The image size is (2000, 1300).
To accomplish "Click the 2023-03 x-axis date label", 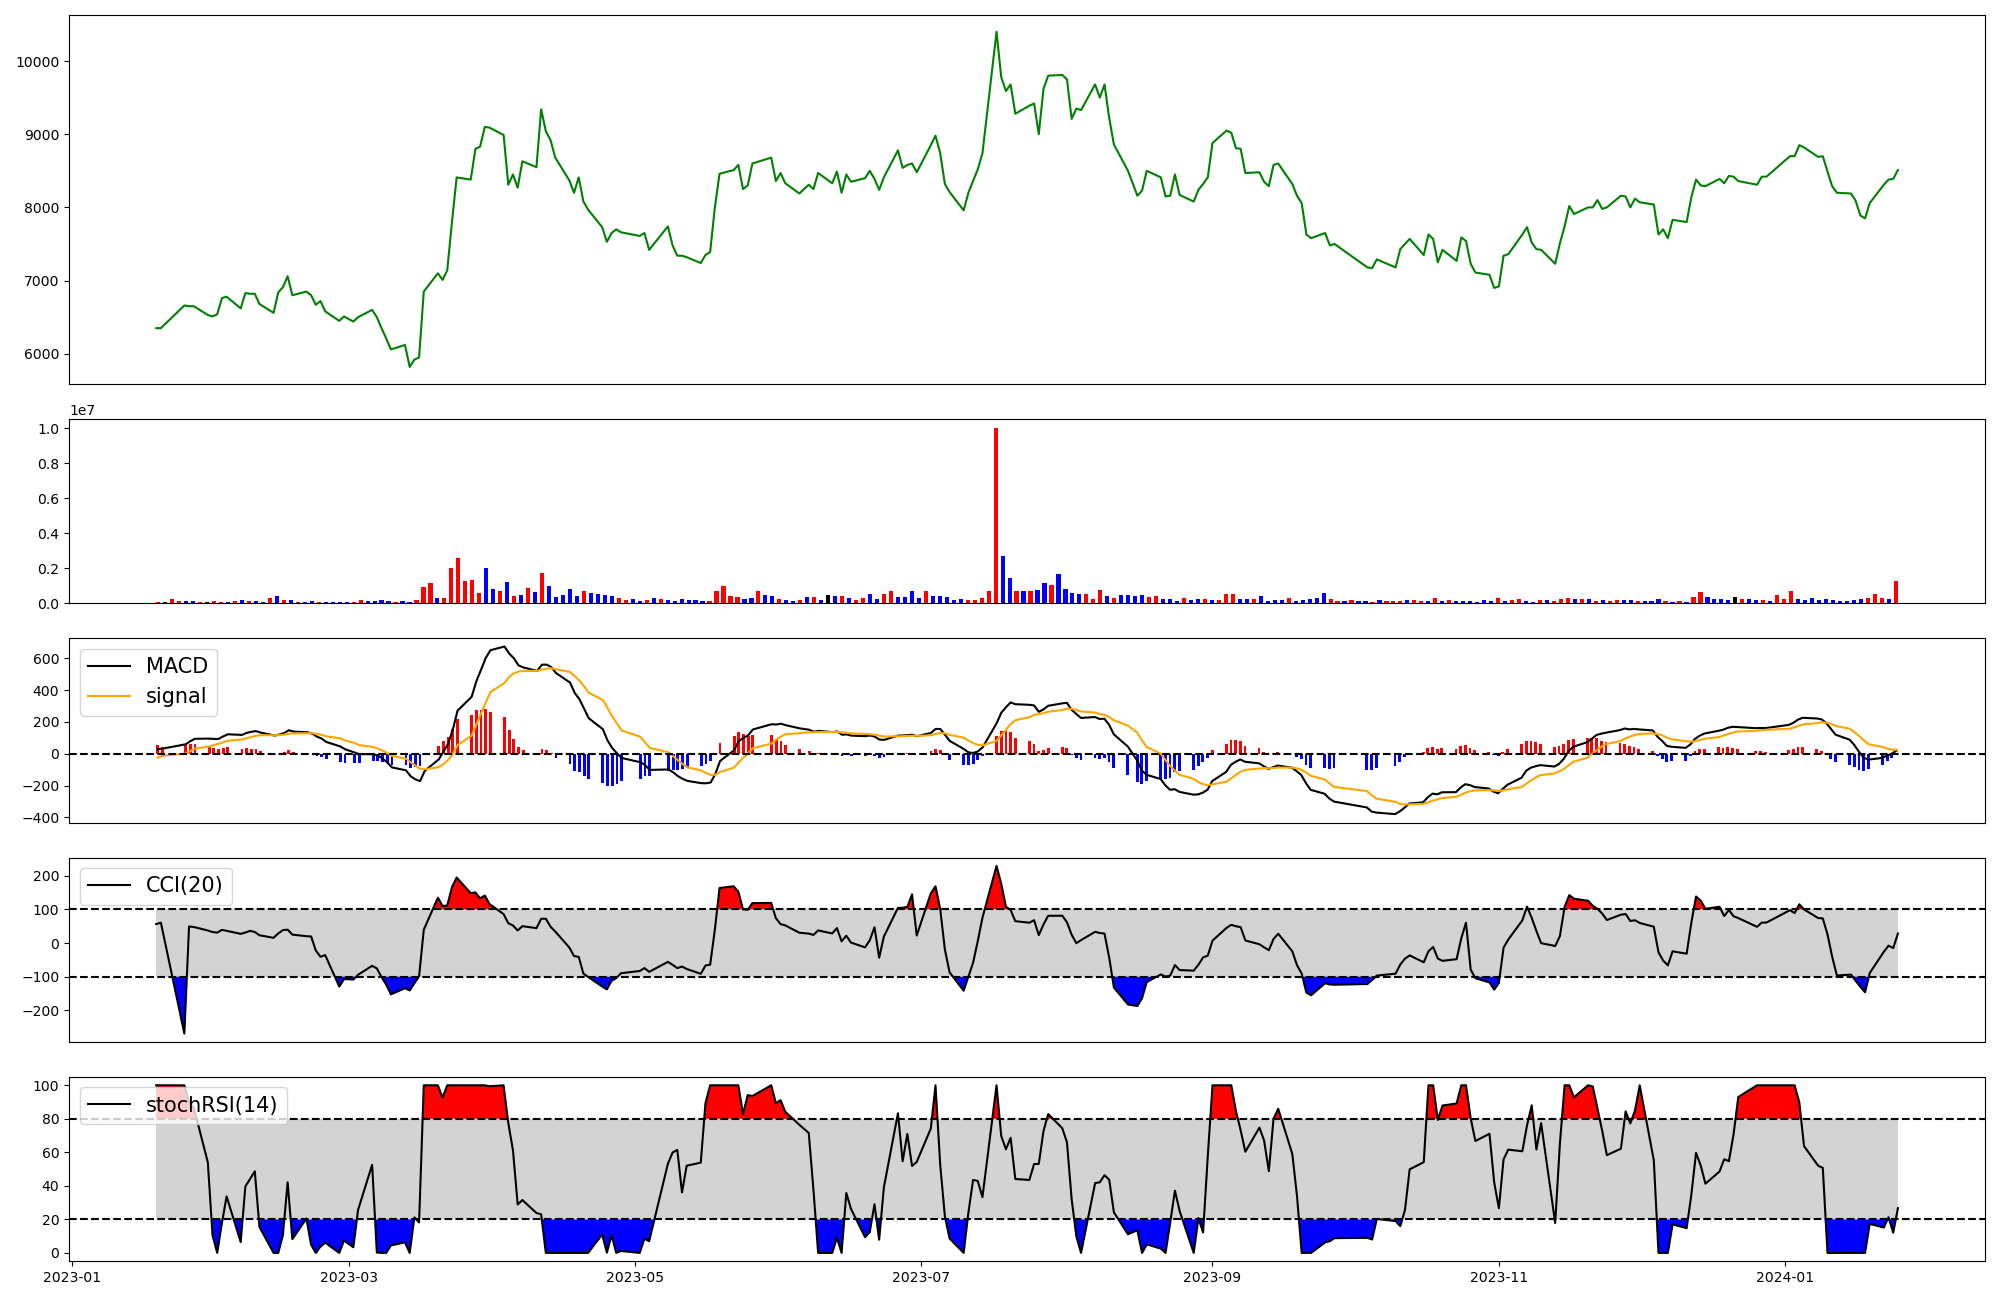I will tap(349, 1277).
